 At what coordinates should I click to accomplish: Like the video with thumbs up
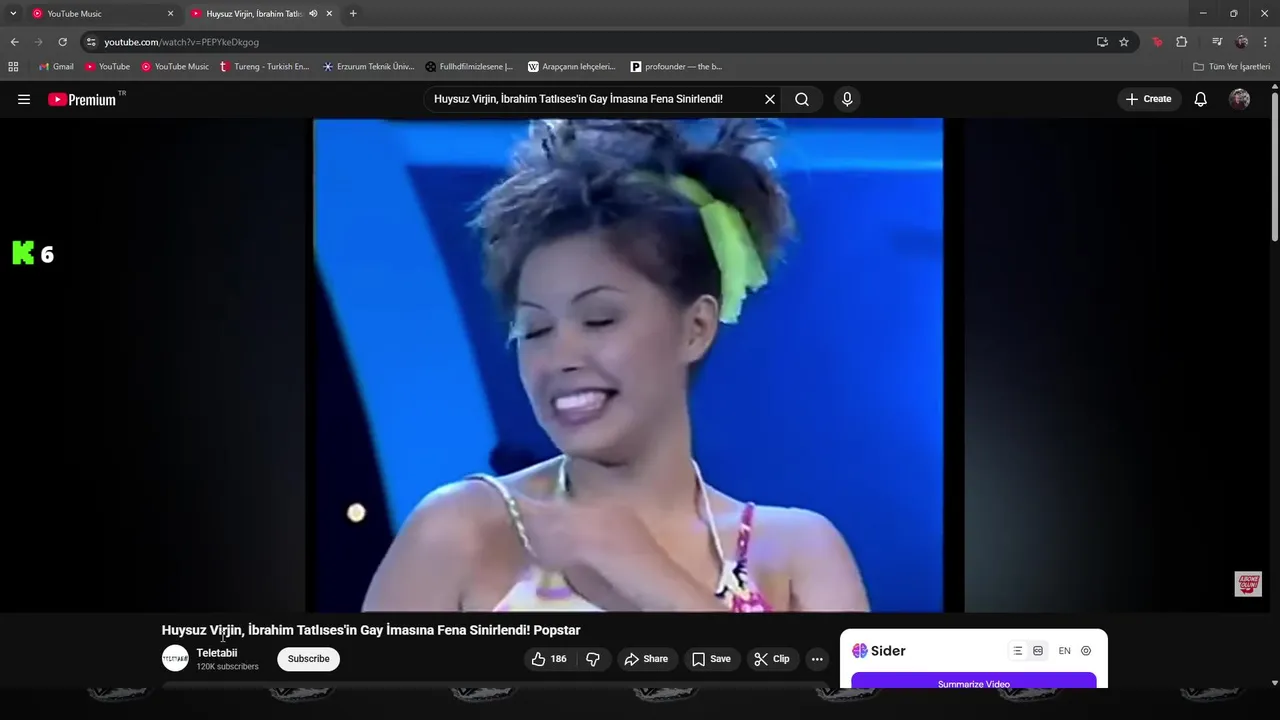click(x=549, y=659)
